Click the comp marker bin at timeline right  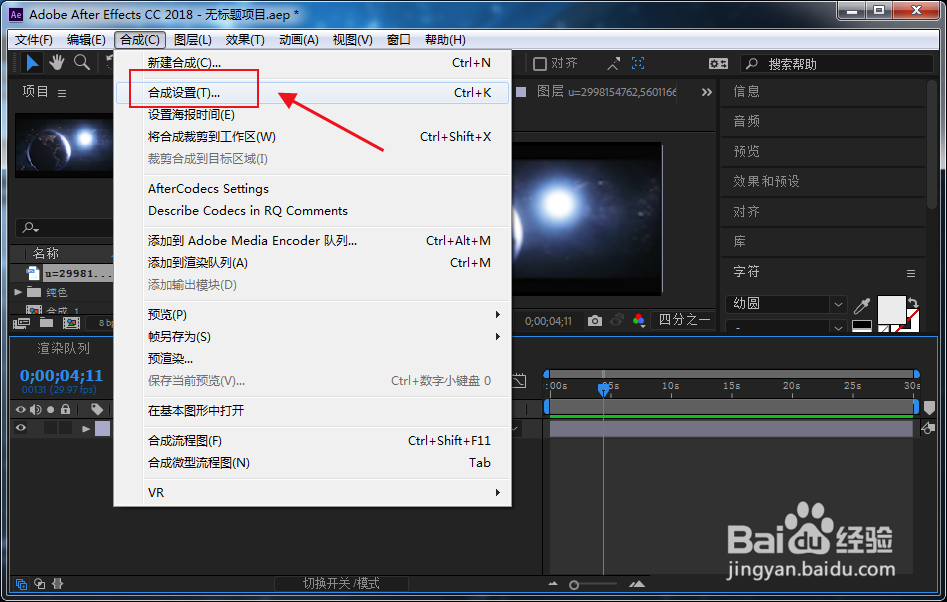(929, 408)
